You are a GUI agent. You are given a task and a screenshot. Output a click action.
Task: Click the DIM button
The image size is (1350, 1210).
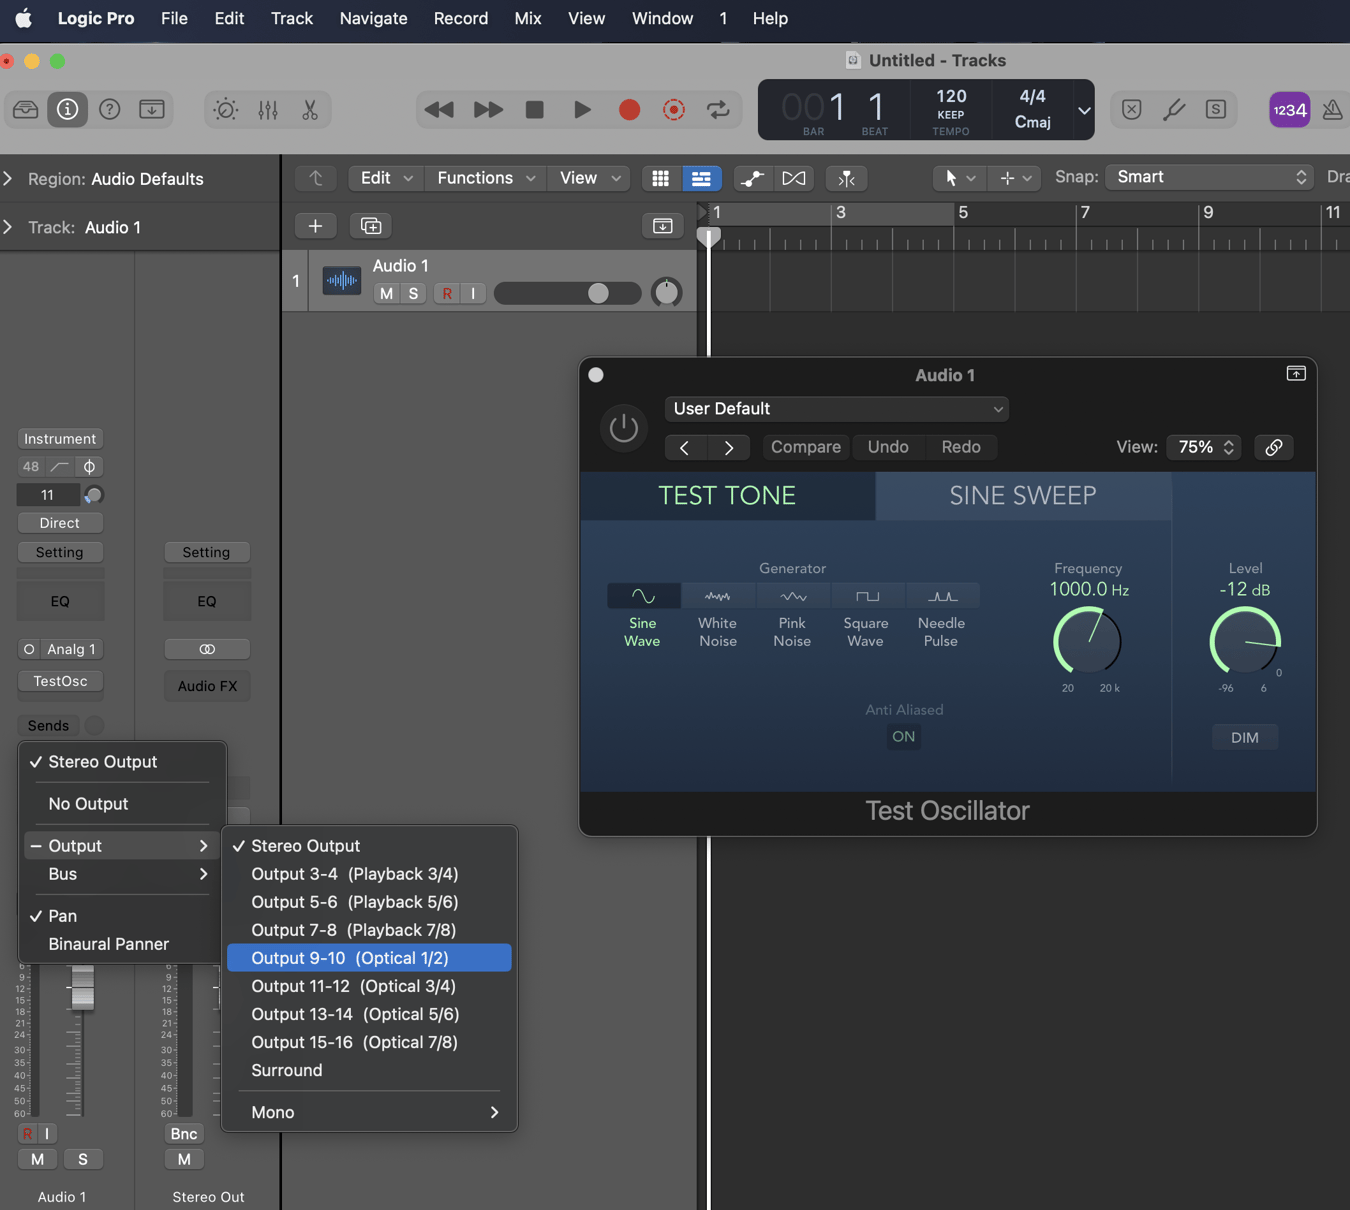[x=1244, y=738]
